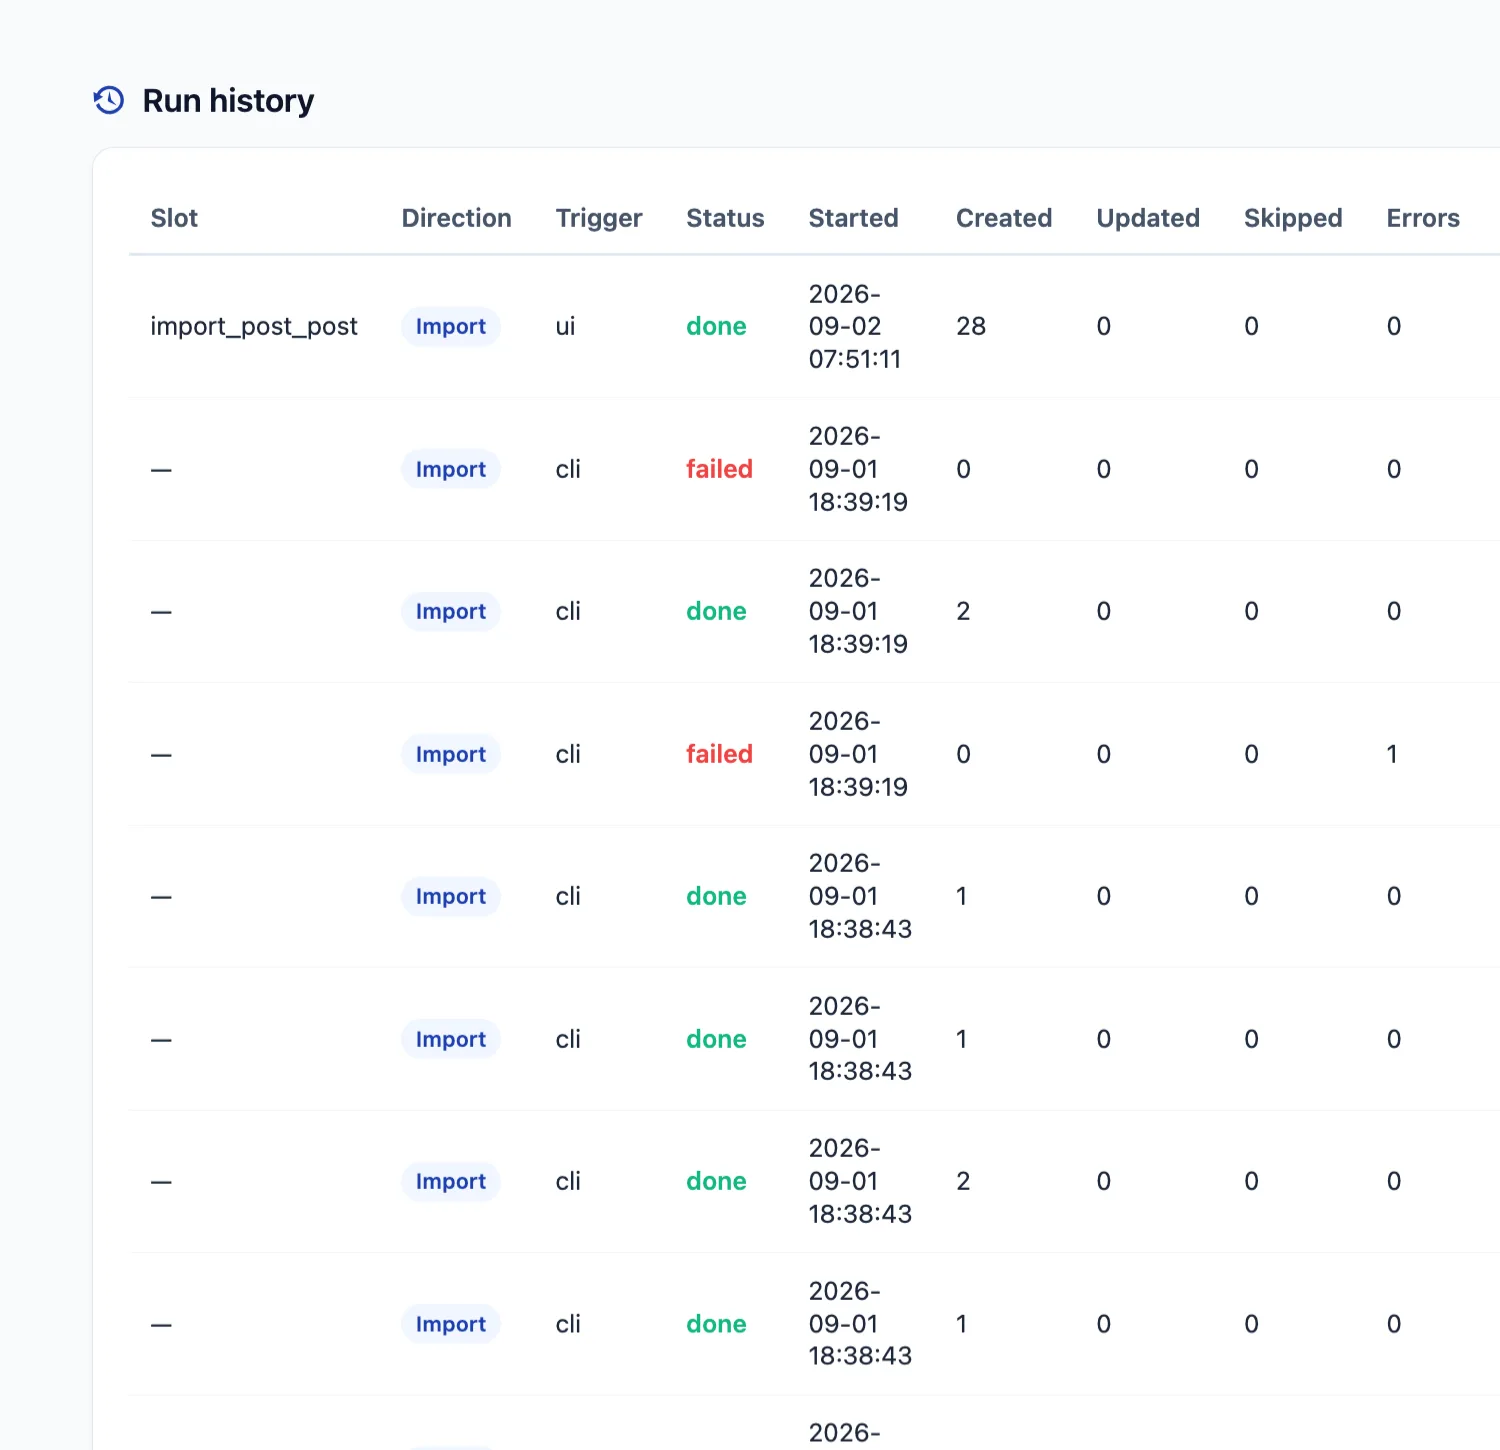This screenshot has height=1450, width=1500.
Task: Click the 'ui' trigger cell
Action: tap(565, 327)
